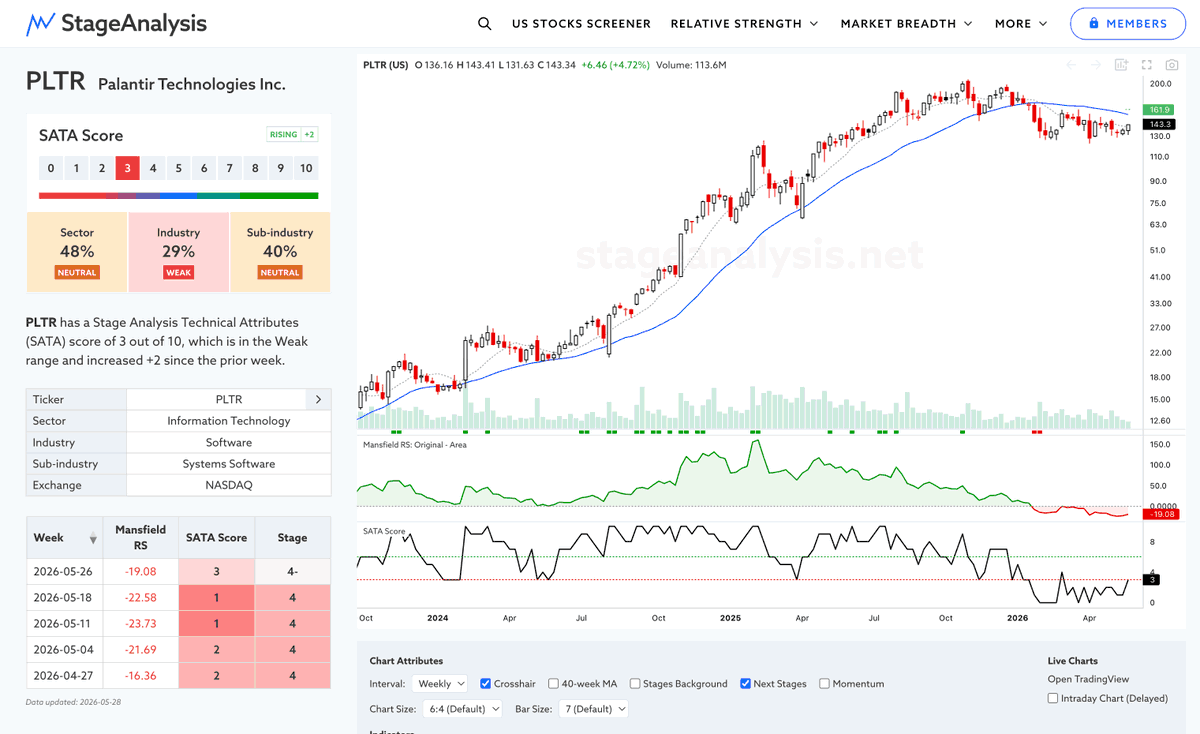Open TradingView live chart link

click(x=1089, y=679)
